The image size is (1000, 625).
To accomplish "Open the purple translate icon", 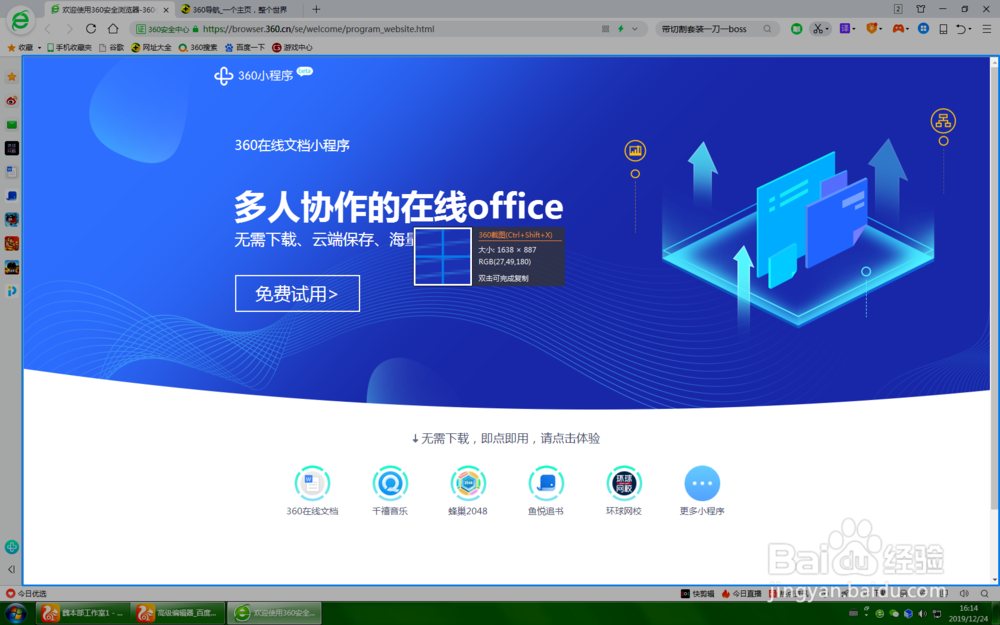I will click(844, 29).
